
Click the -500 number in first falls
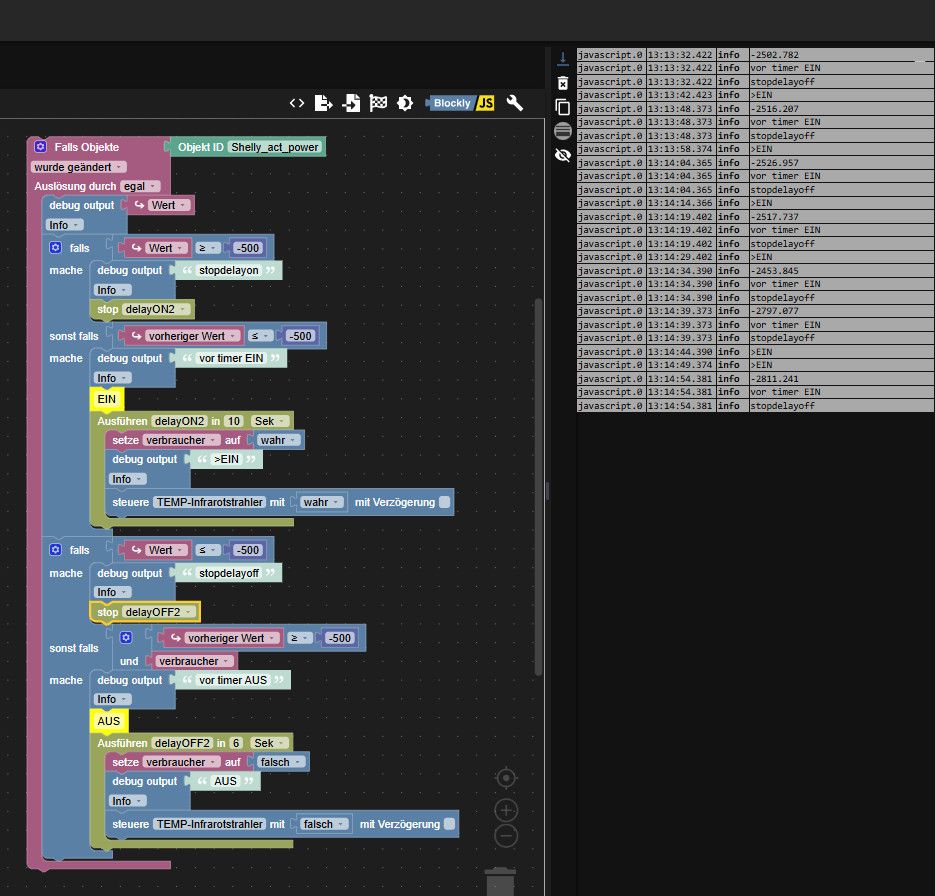point(247,248)
